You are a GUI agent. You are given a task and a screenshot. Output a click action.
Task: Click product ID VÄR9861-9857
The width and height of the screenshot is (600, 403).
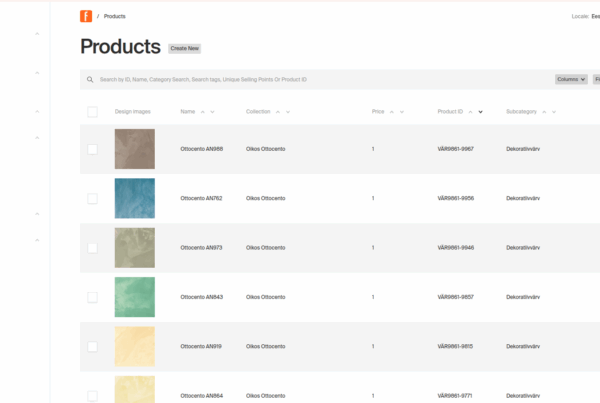click(x=456, y=297)
